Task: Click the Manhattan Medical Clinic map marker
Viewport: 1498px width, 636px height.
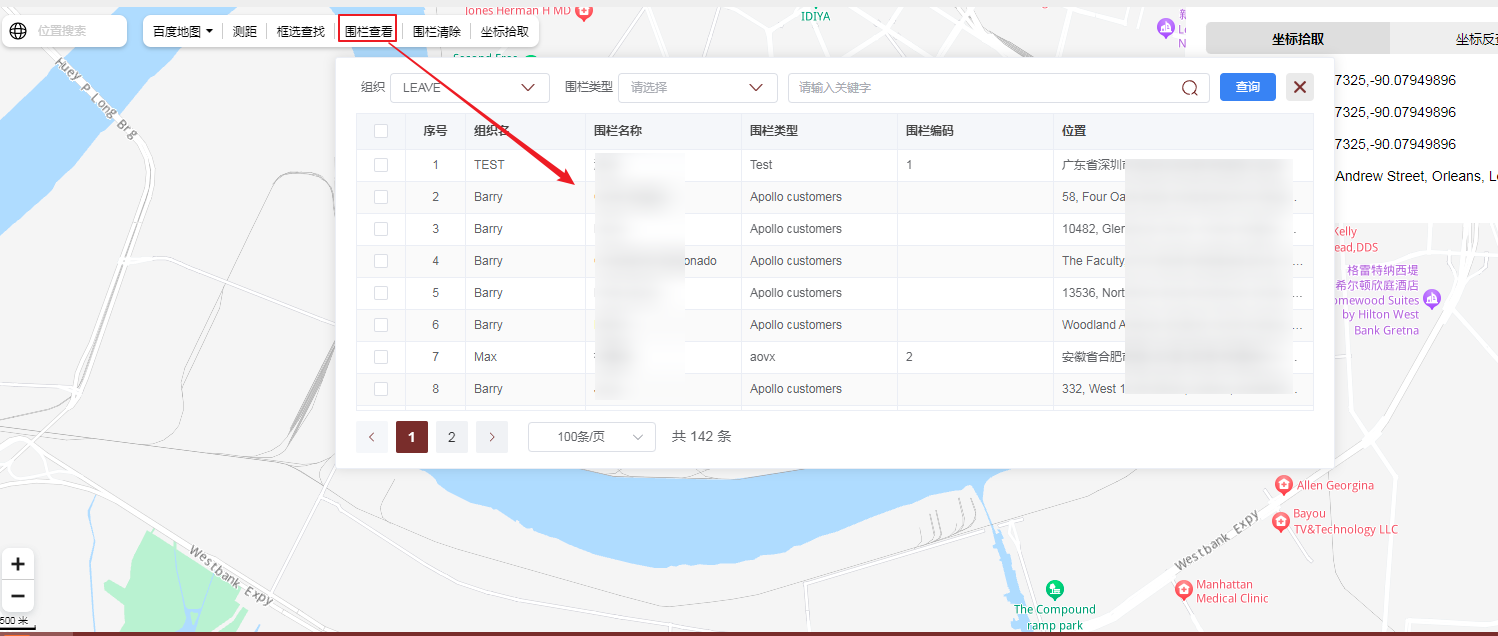Action: point(1184,590)
